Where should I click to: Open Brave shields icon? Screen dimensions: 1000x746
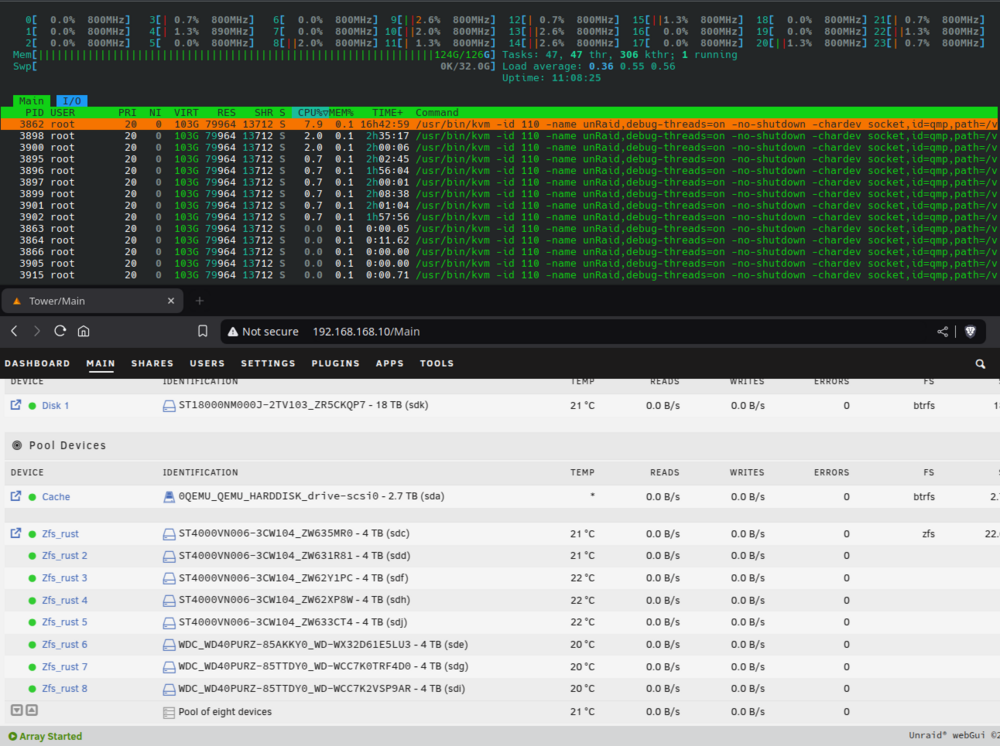coord(970,332)
